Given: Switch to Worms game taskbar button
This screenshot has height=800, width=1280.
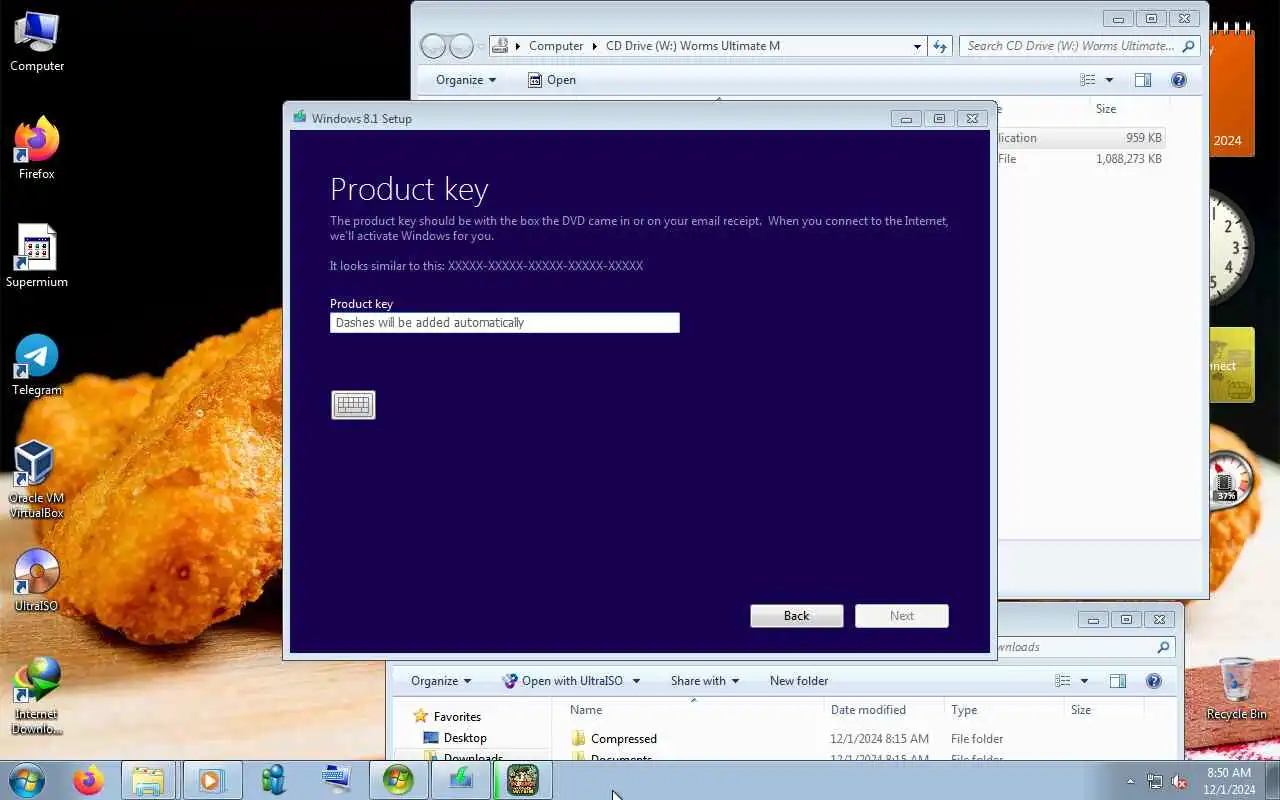Looking at the screenshot, I should pyautogui.click(x=523, y=780).
